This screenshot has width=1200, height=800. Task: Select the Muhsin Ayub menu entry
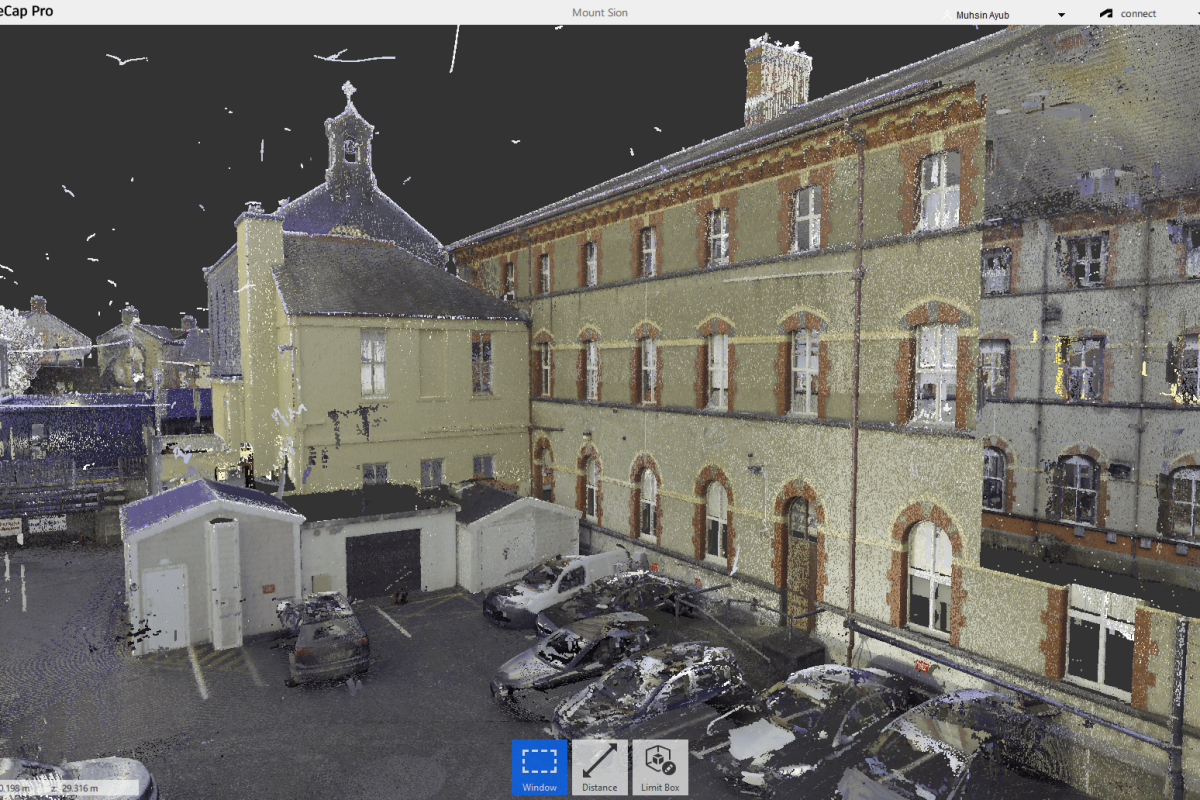[x=981, y=13]
